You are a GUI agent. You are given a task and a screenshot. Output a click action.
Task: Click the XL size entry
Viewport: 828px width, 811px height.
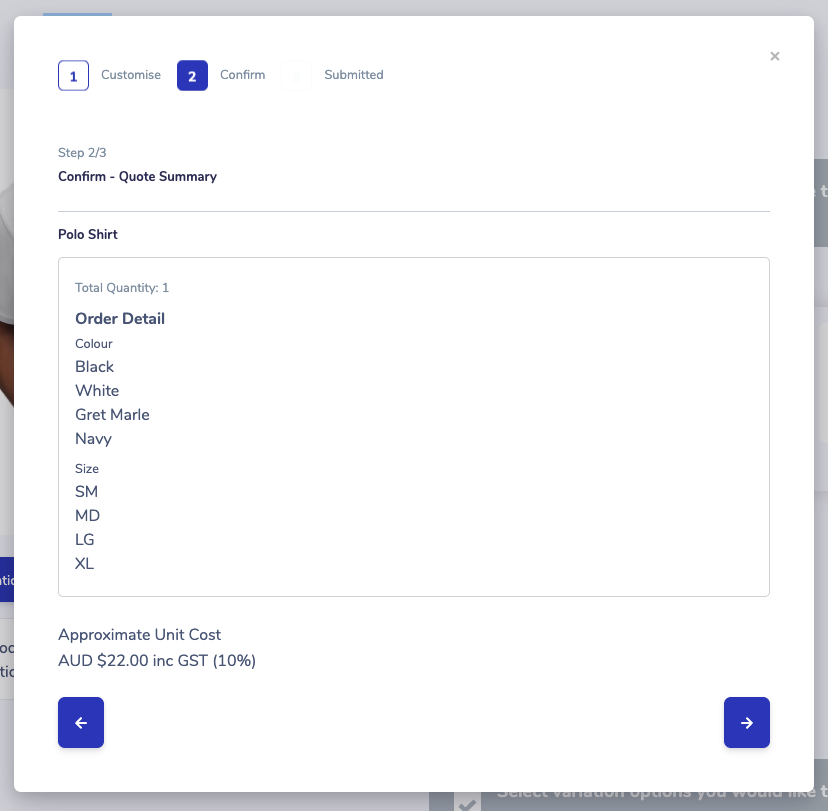pos(85,564)
